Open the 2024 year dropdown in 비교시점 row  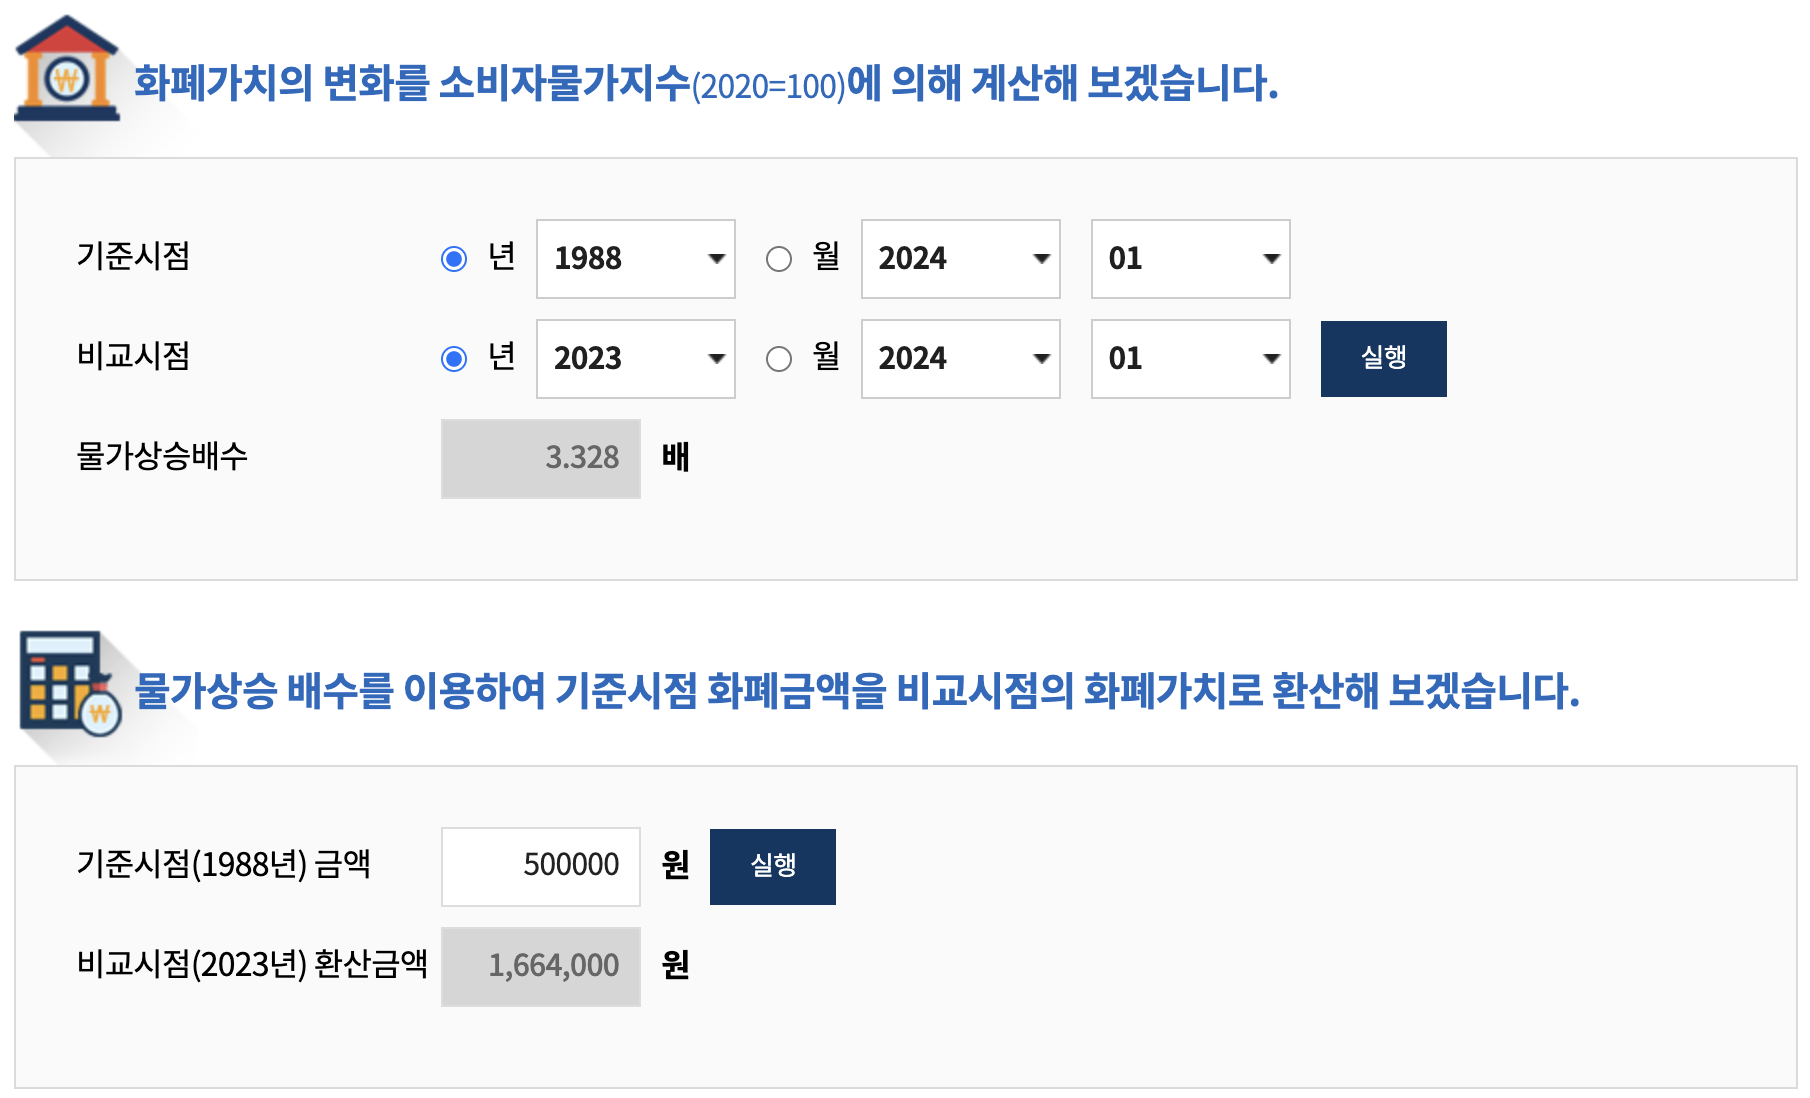[x=959, y=358]
